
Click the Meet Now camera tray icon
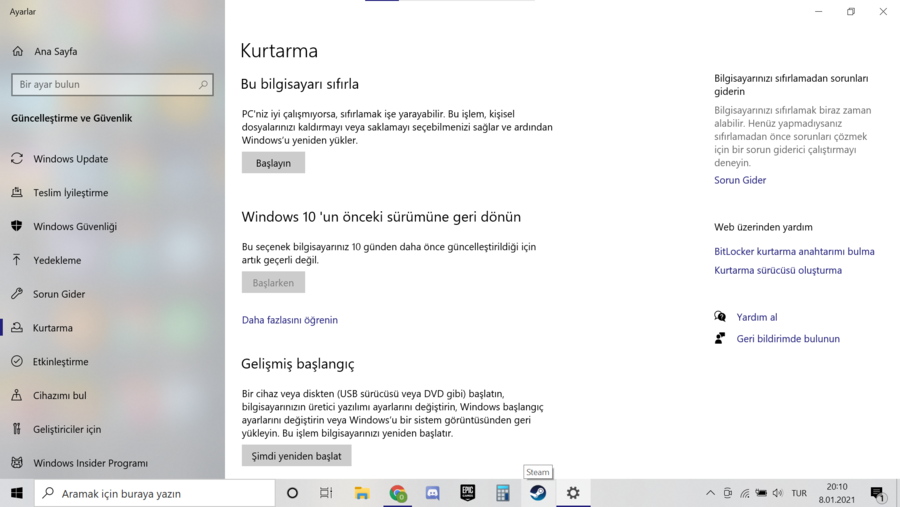(x=727, y=493)
